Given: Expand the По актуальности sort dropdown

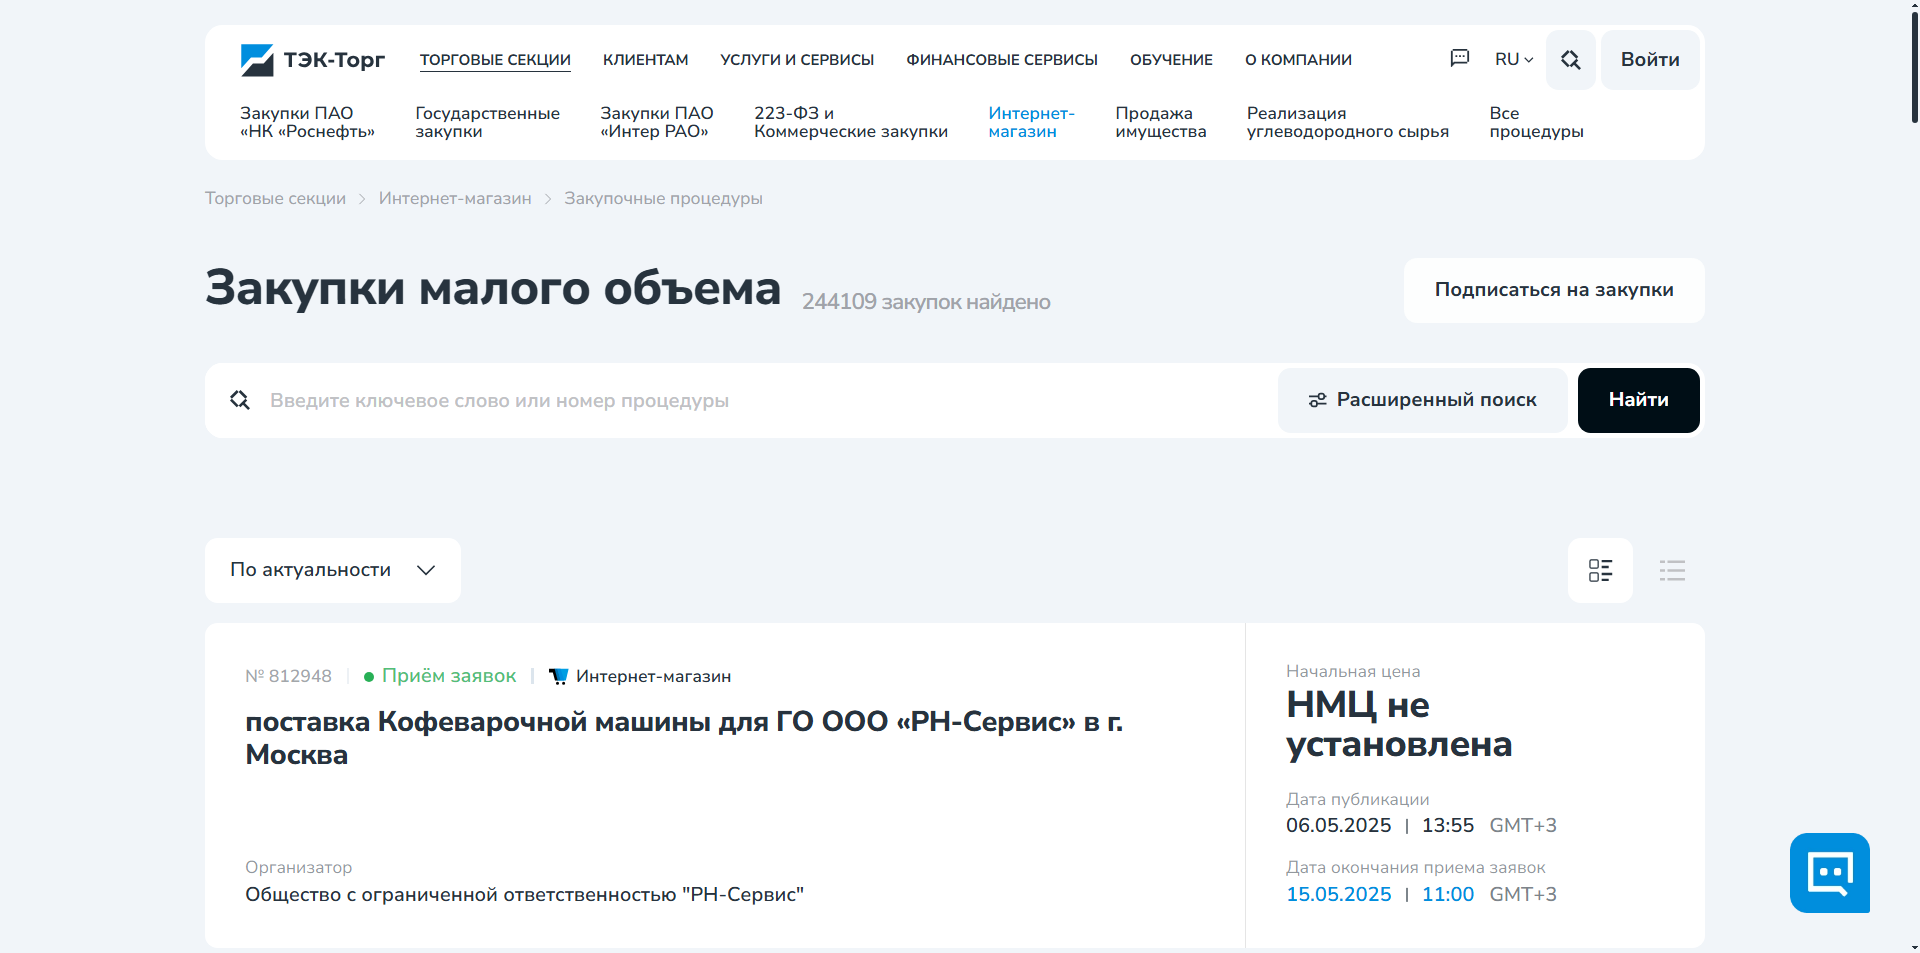Looking at the screenshot, I should click(333, 571).
